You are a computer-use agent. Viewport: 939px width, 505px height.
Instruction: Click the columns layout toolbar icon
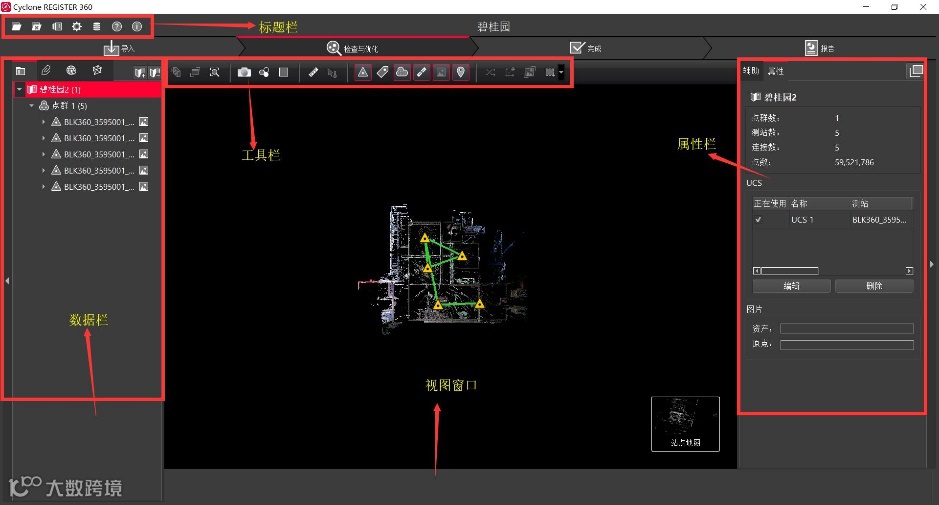[x=550, y=72]
